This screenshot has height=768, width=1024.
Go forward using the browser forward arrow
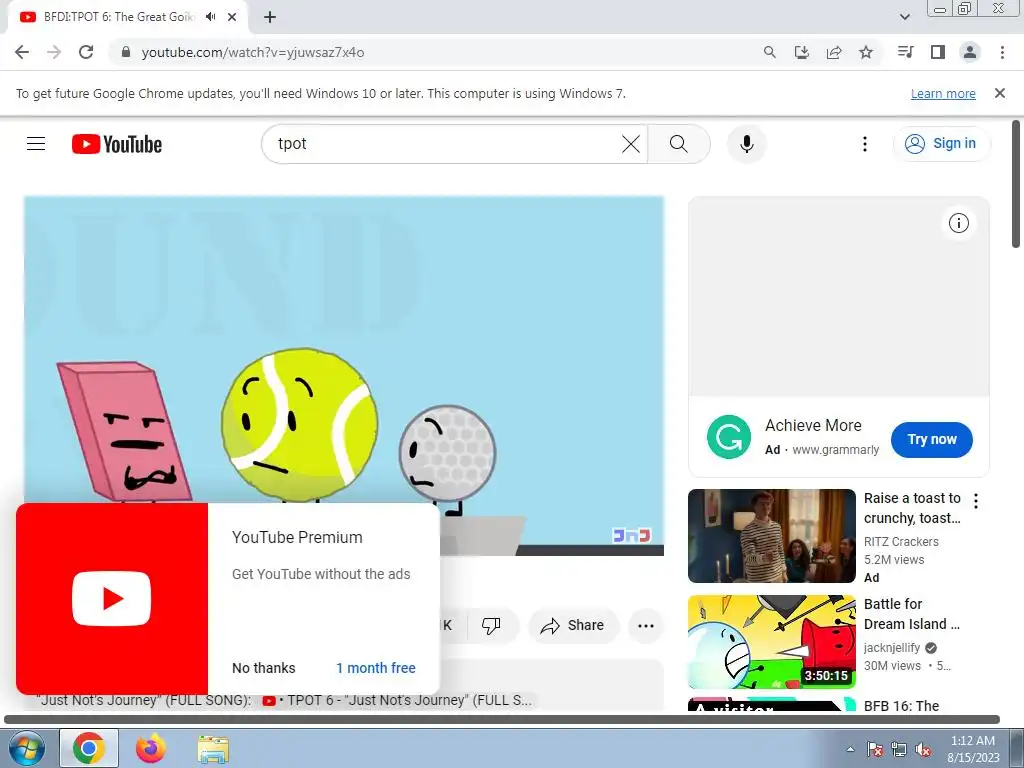[54, 52]
